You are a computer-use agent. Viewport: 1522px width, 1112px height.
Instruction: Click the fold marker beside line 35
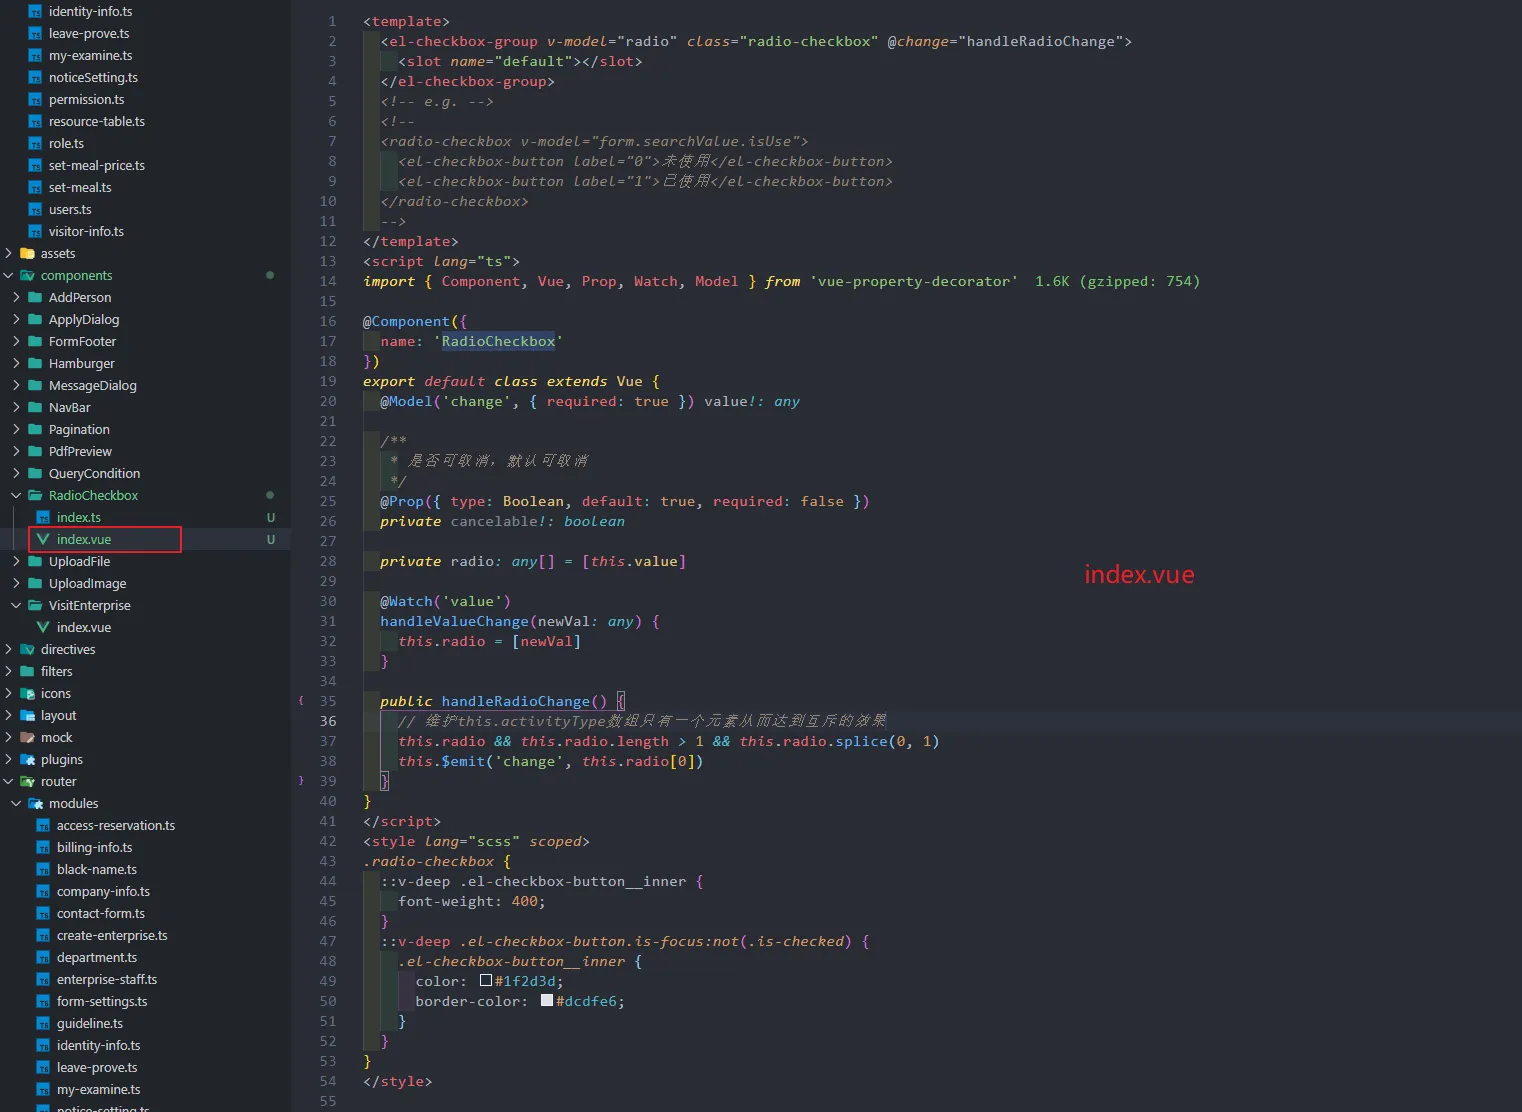click(301, 701)
